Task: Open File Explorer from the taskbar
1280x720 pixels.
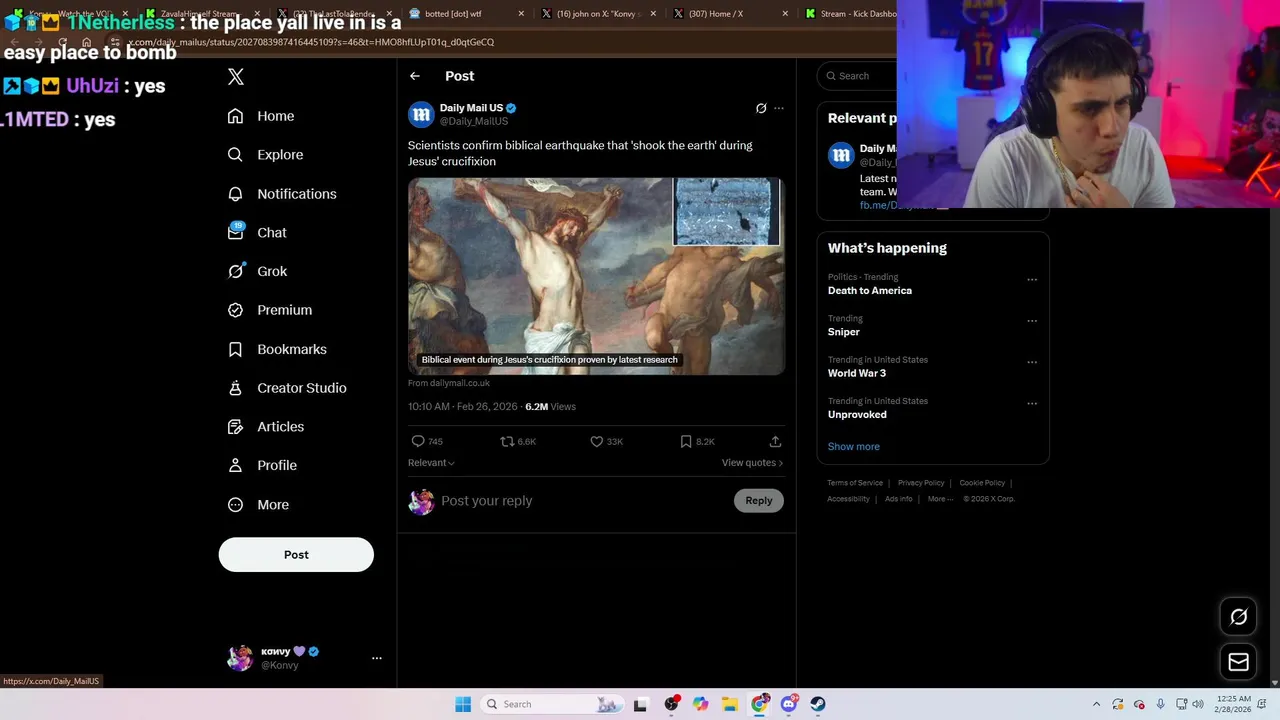Action: pos(730,704)
